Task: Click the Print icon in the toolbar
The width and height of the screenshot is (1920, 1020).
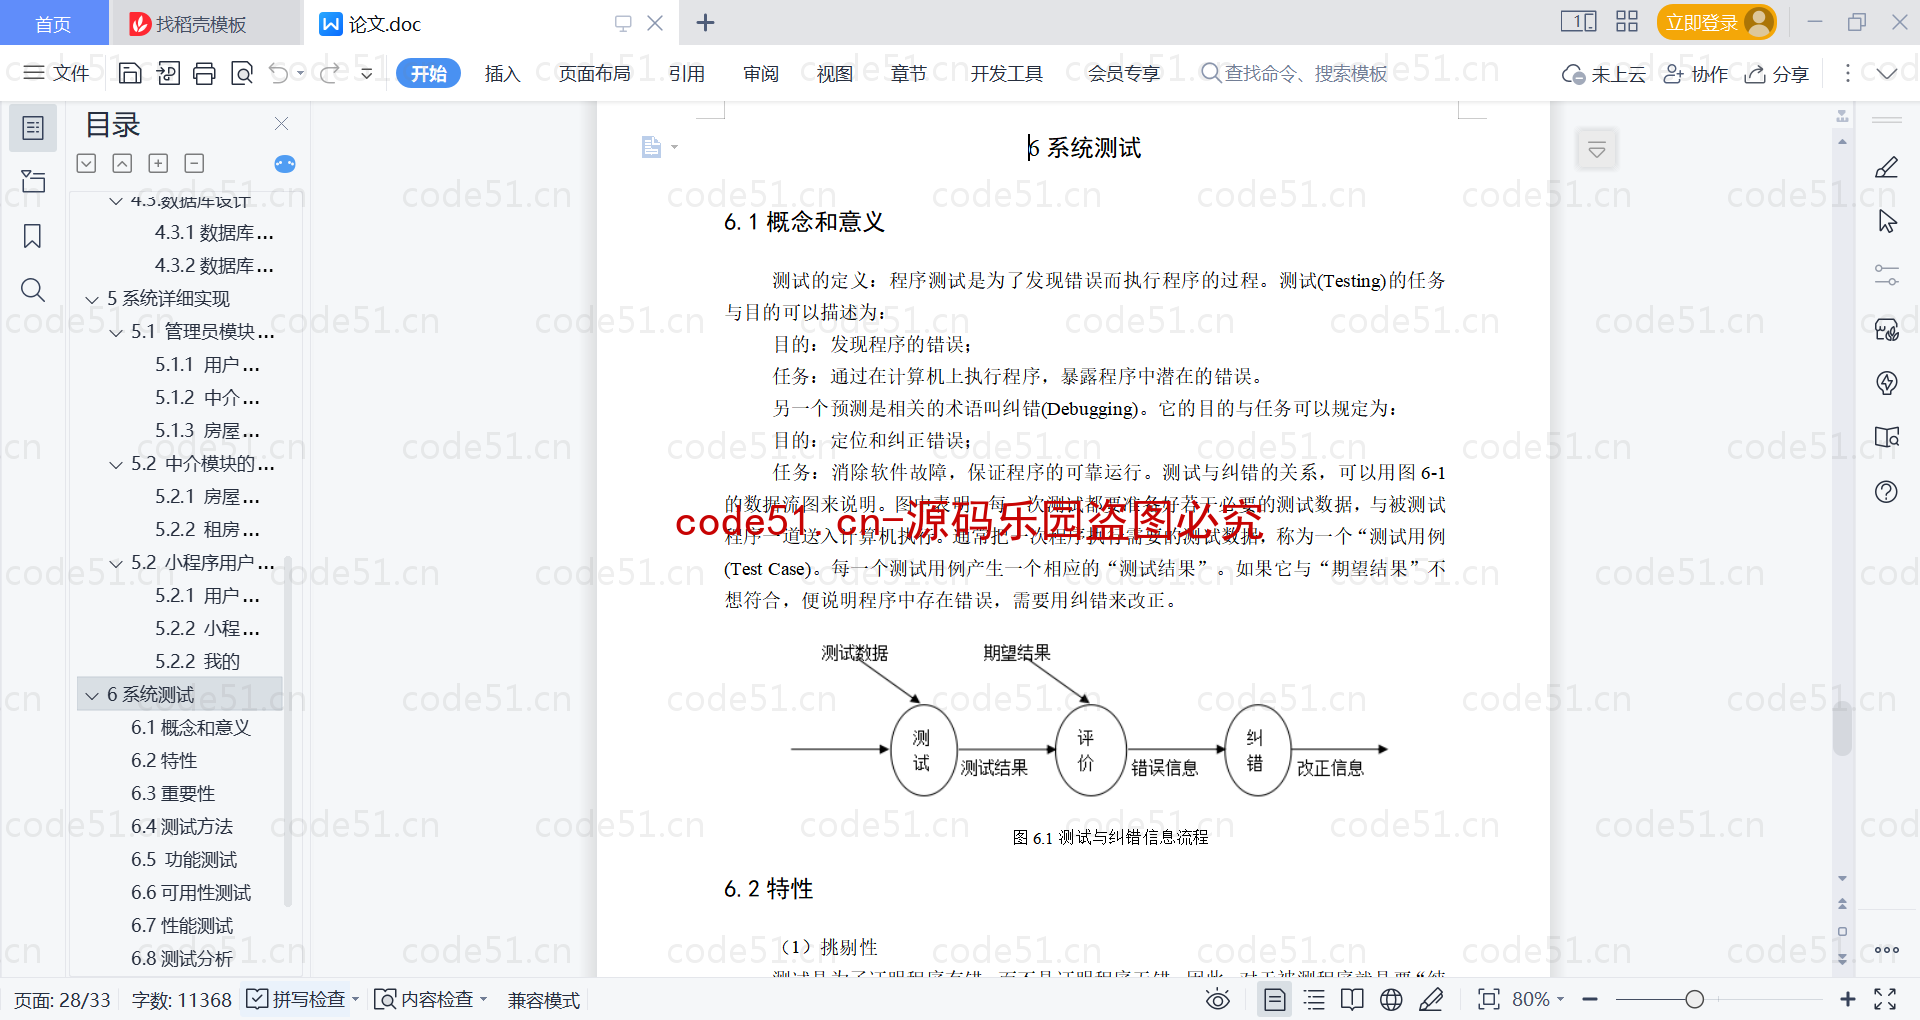Action: [x=204, y=73]
